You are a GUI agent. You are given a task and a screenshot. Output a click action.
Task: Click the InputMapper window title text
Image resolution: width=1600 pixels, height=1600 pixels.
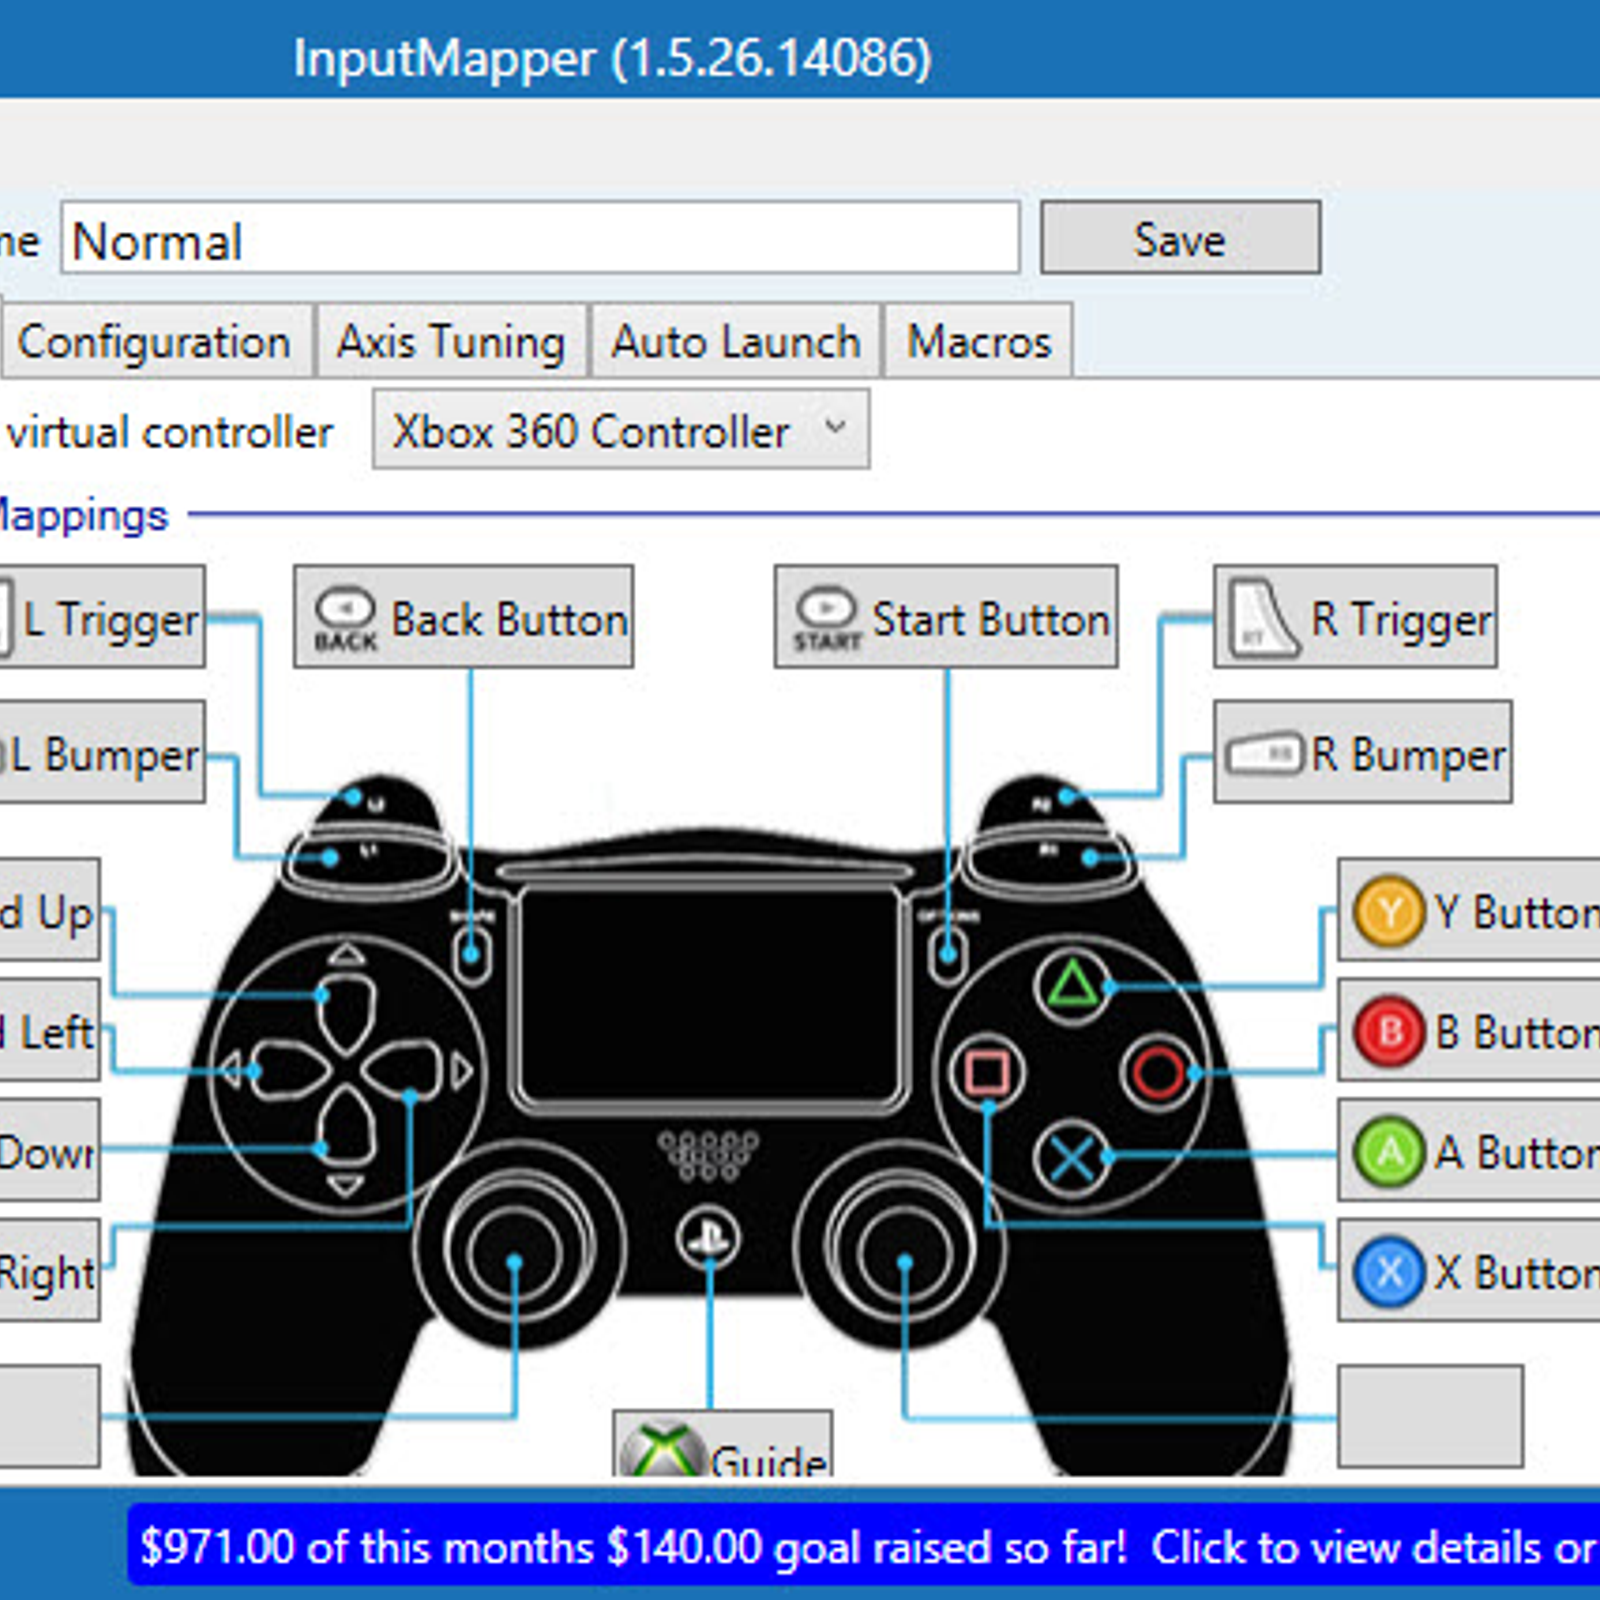612,58
